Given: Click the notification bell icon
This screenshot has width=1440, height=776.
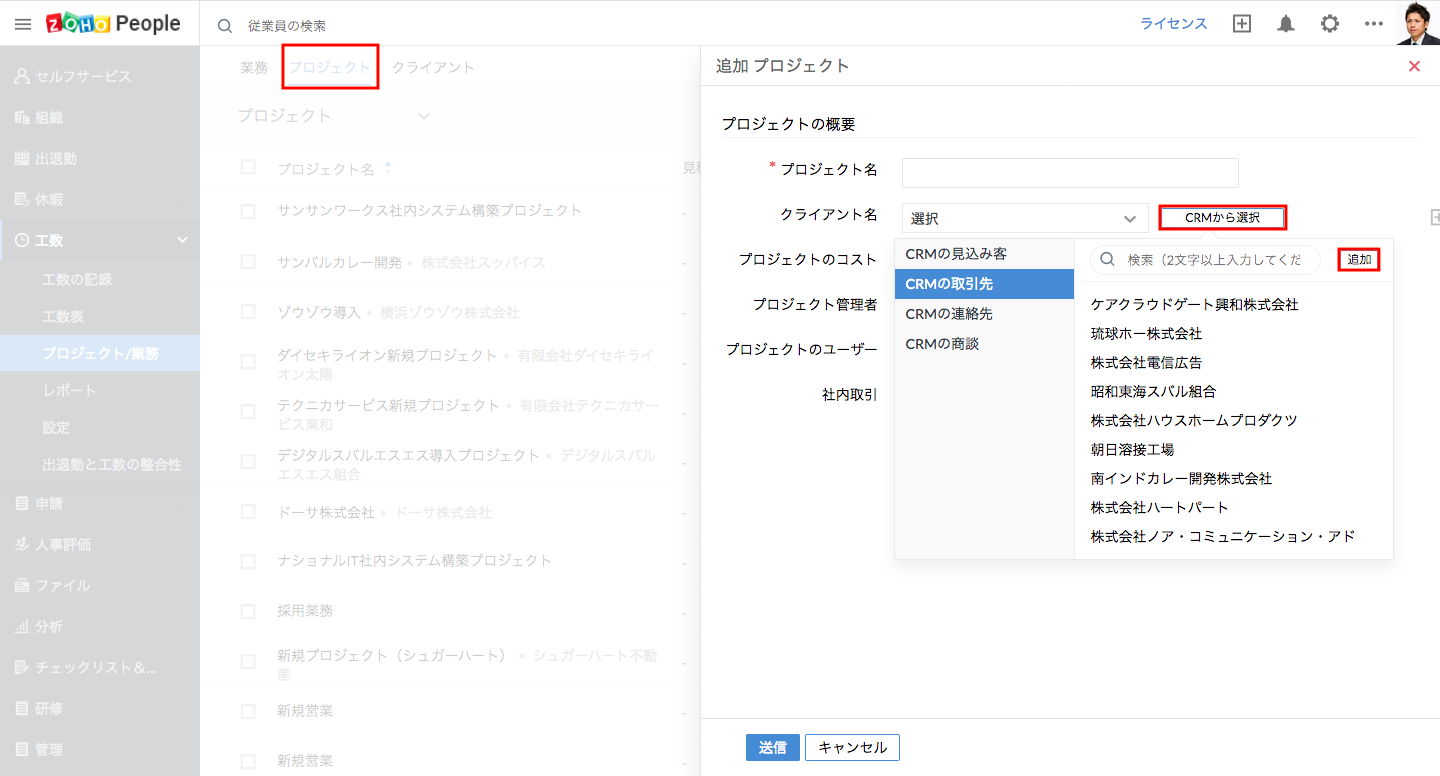Looking at the screenshot, I should [1286, 24].
